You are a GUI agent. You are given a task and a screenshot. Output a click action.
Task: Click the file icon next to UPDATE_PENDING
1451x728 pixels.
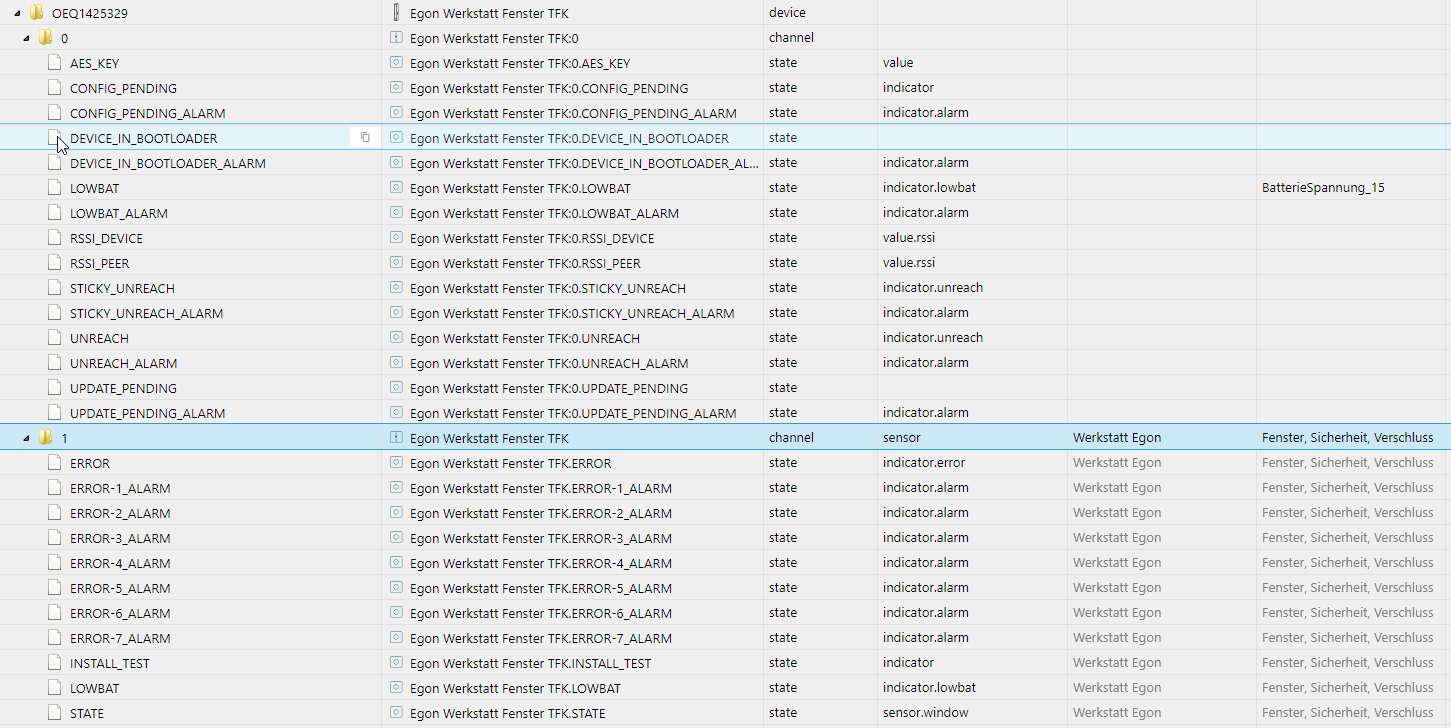[55, 388]
